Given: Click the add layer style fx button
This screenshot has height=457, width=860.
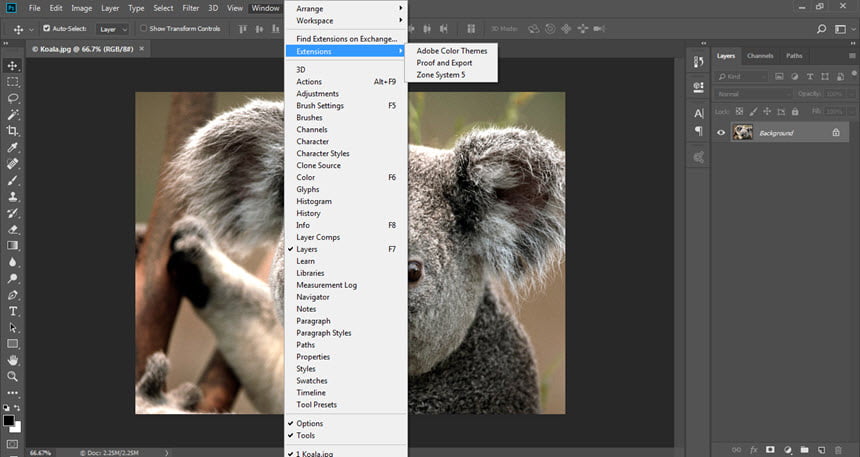Looking at the screenshot, I should [754, 450].
